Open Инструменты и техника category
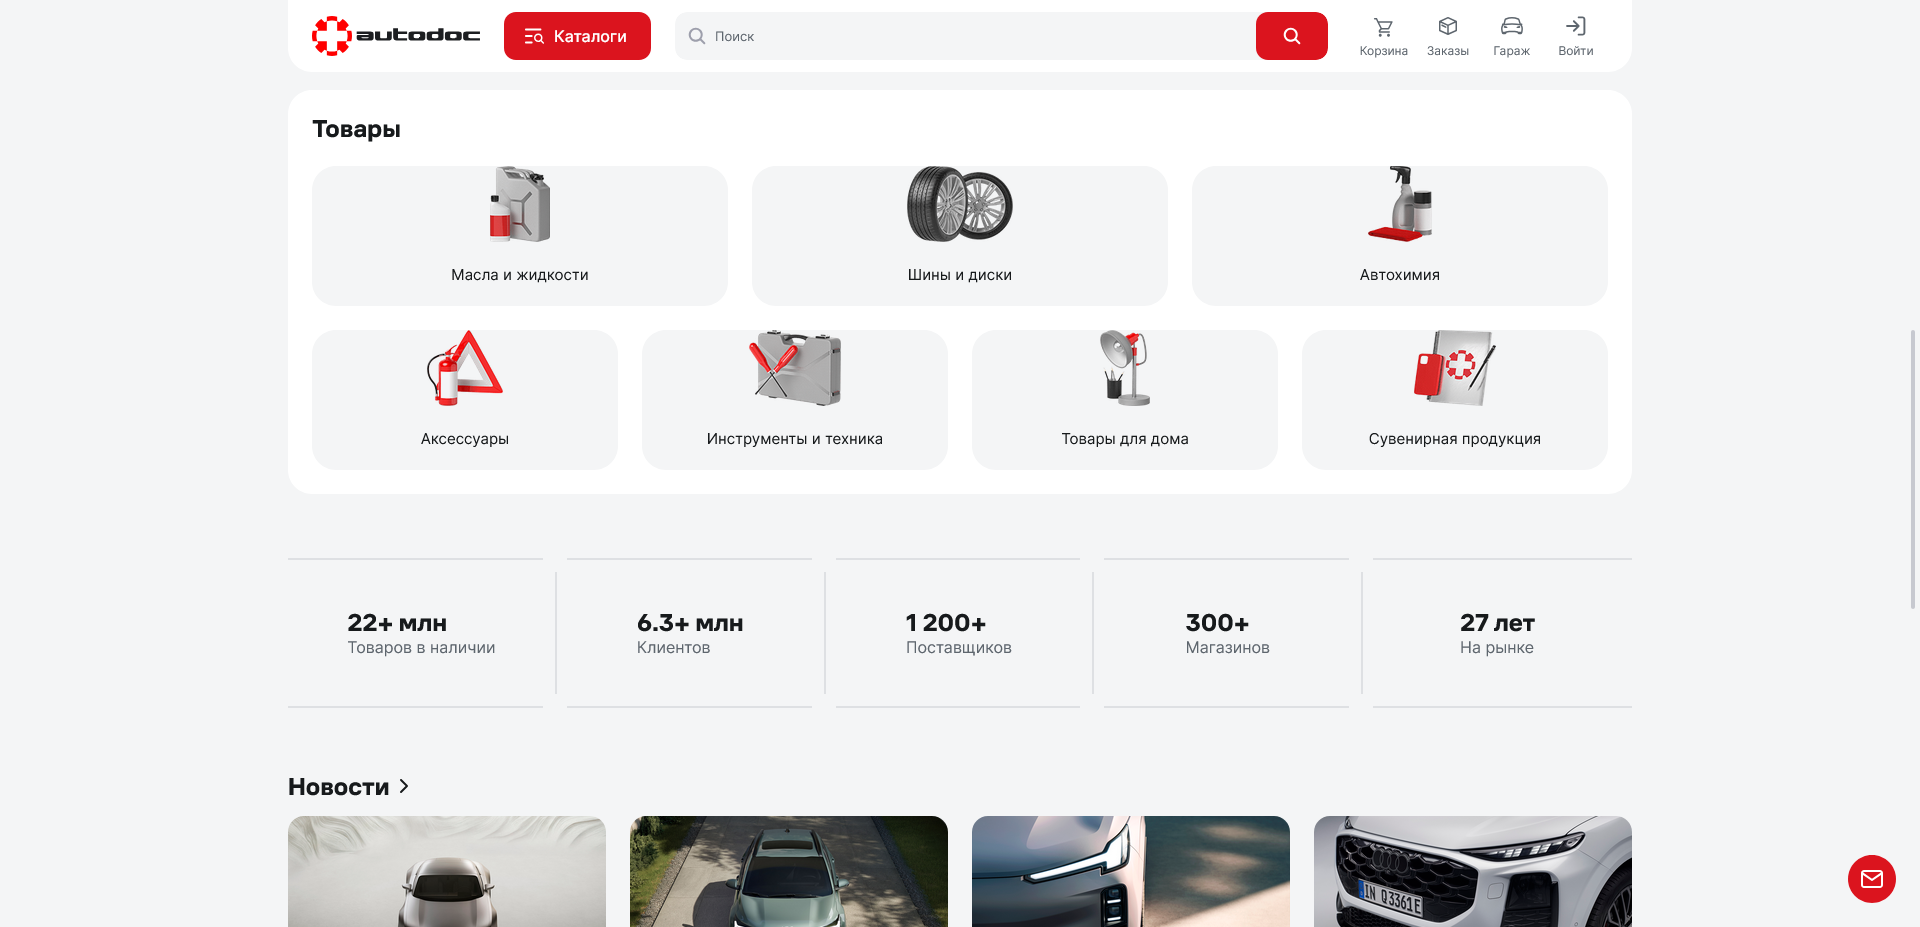 tap(794, 400)
